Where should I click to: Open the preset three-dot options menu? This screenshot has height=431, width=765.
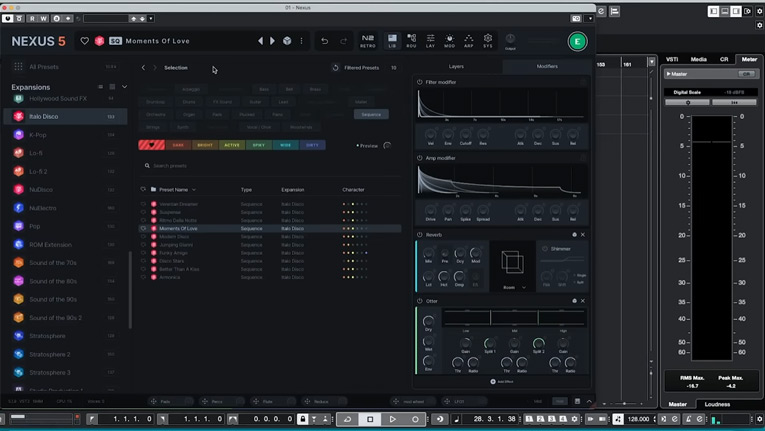coord(302,41)
